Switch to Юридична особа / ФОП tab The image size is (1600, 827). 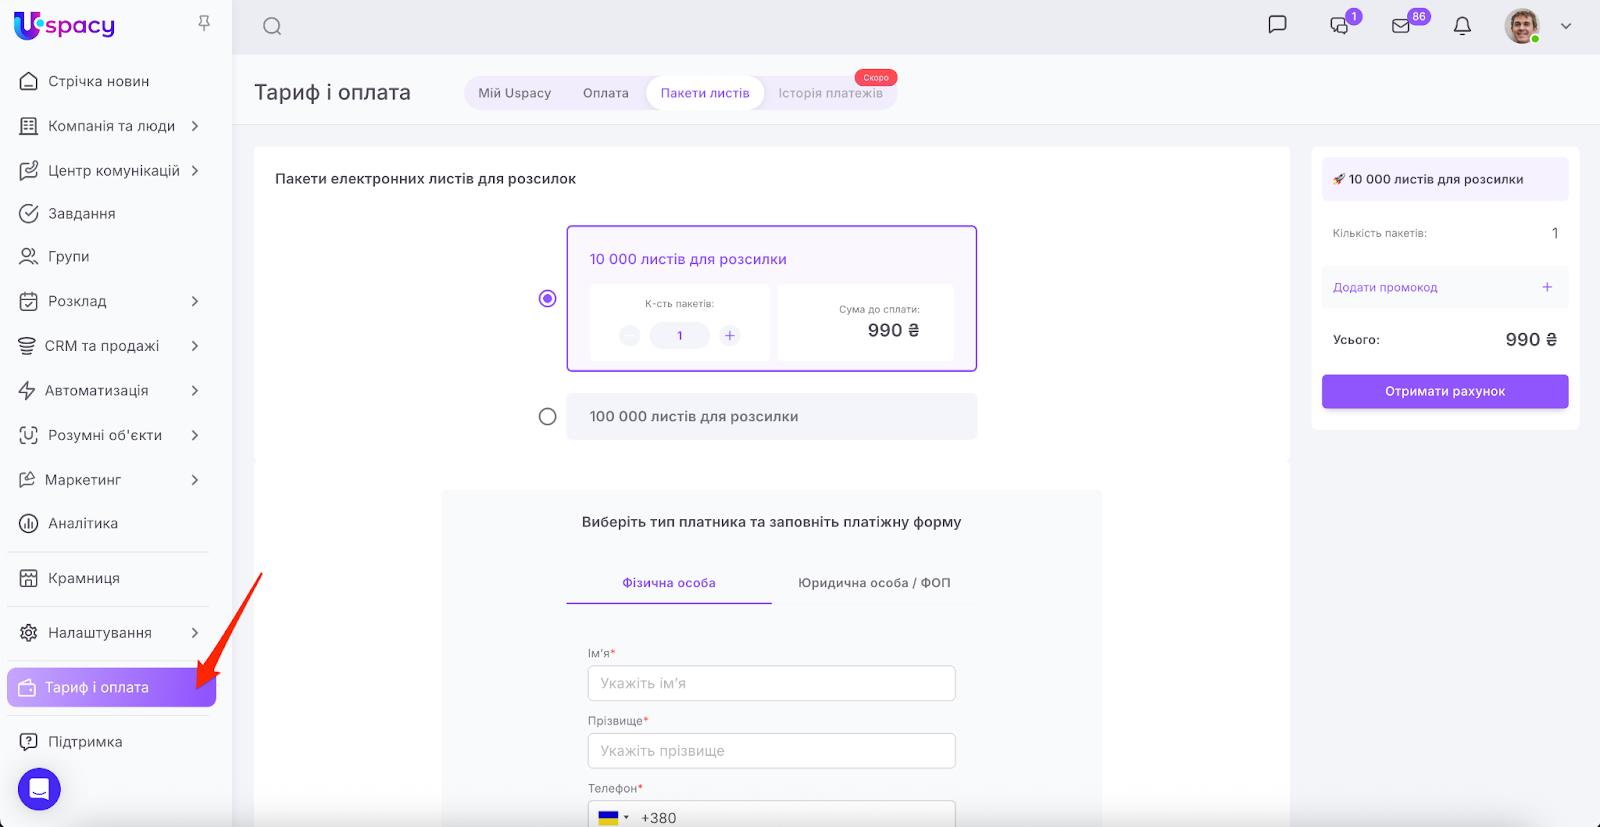click(874, 583)
